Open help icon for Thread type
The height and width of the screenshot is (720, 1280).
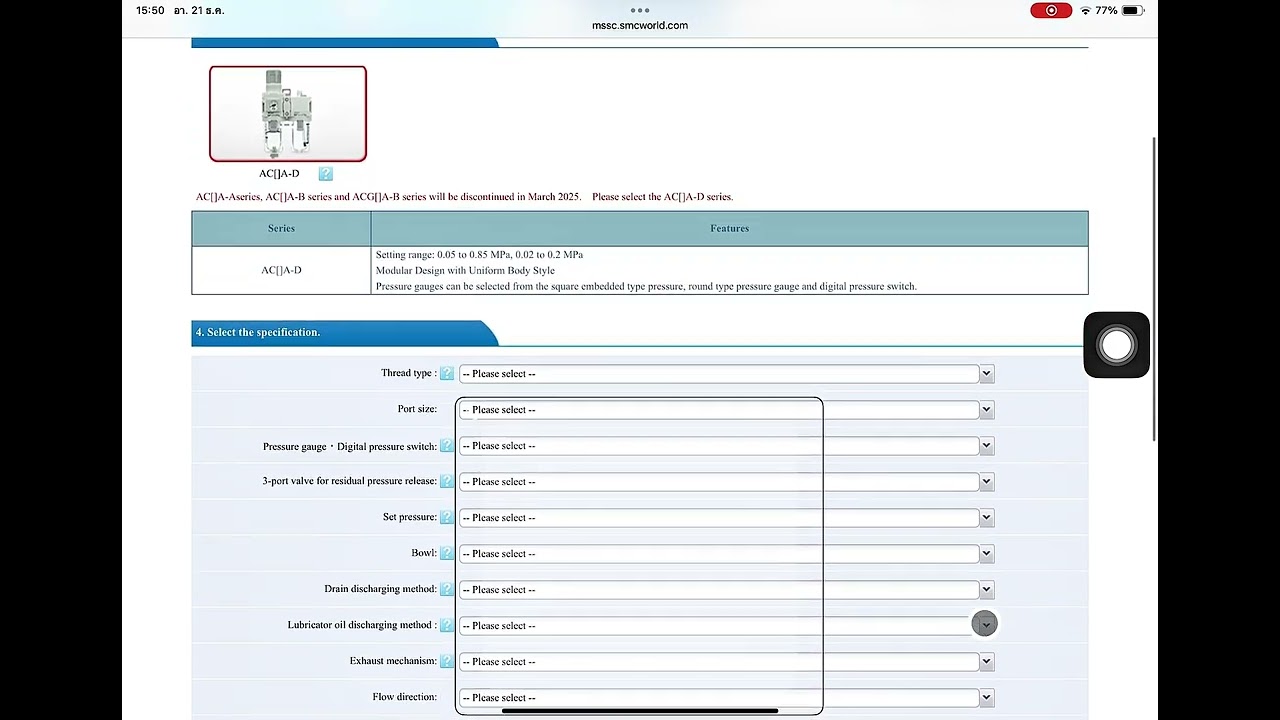click(x=447, y=373)
